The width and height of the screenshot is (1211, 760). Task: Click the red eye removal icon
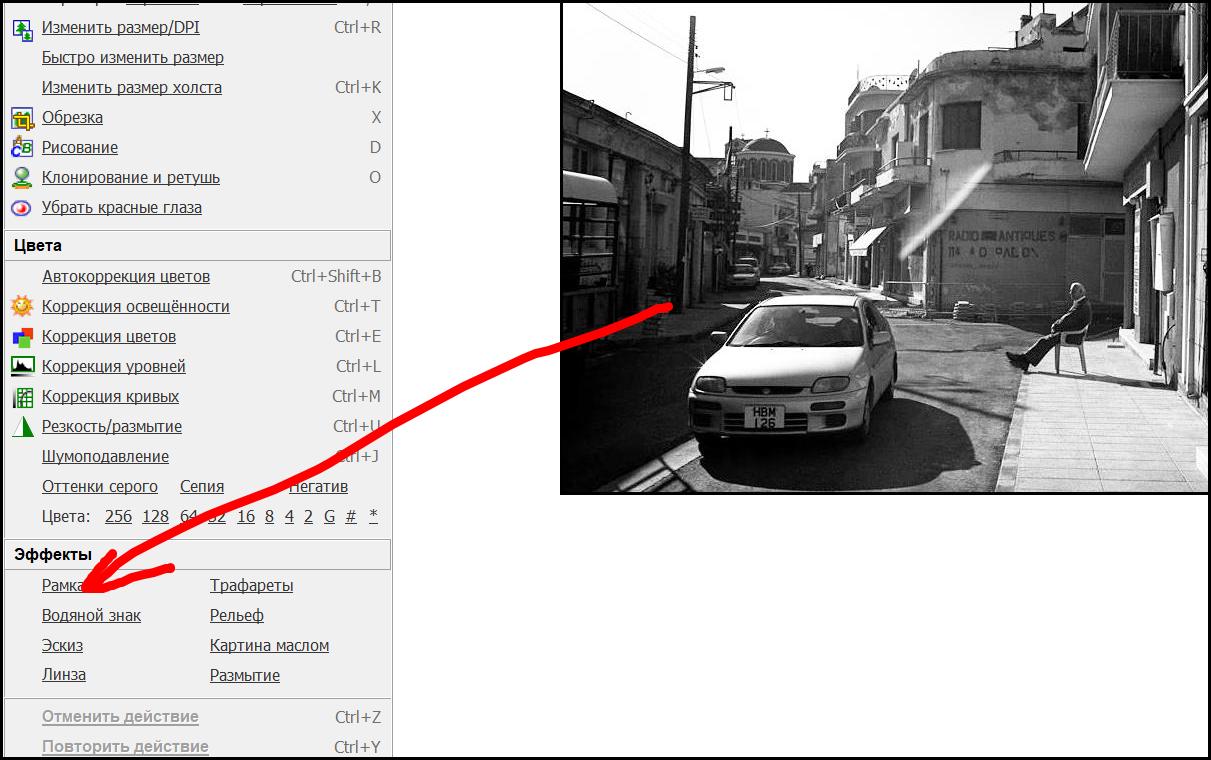[22, 208]
